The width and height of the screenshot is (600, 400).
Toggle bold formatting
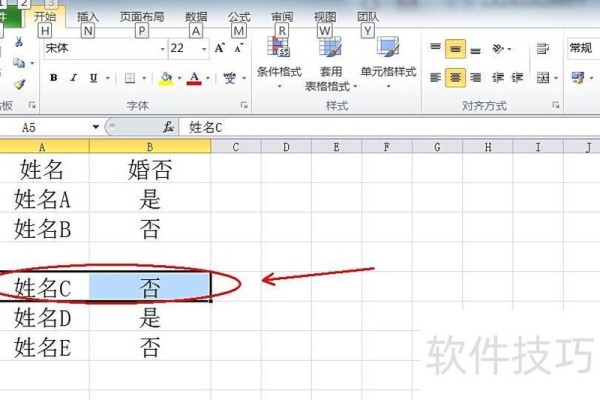click(54, 78)
